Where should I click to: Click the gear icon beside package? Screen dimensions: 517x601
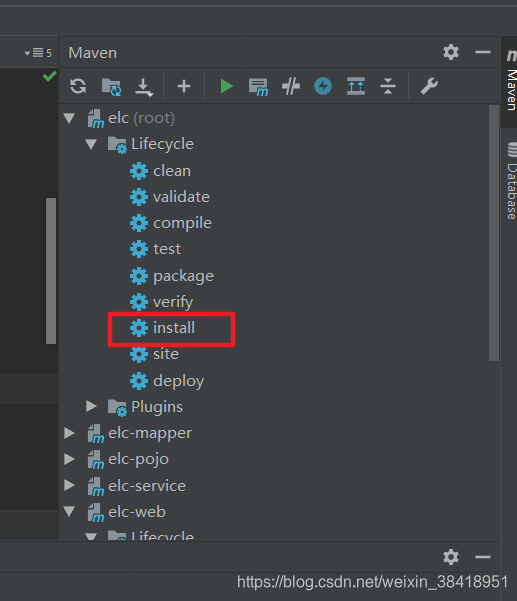click(x=139, y=276)
